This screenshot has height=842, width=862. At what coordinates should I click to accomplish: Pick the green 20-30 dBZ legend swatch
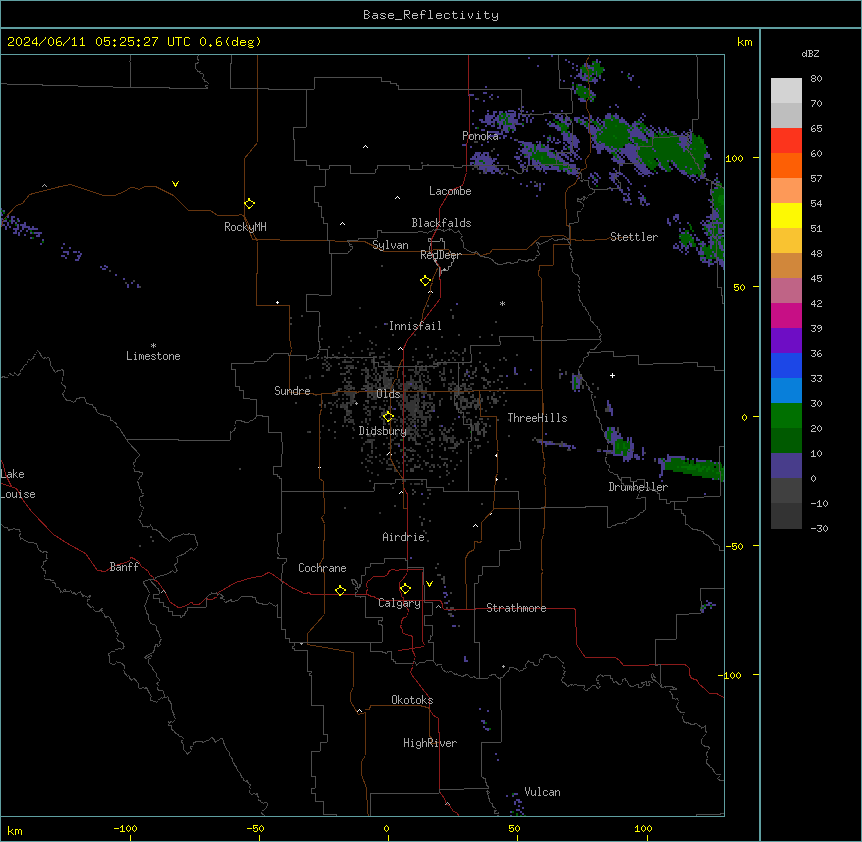tap(786, 416)
